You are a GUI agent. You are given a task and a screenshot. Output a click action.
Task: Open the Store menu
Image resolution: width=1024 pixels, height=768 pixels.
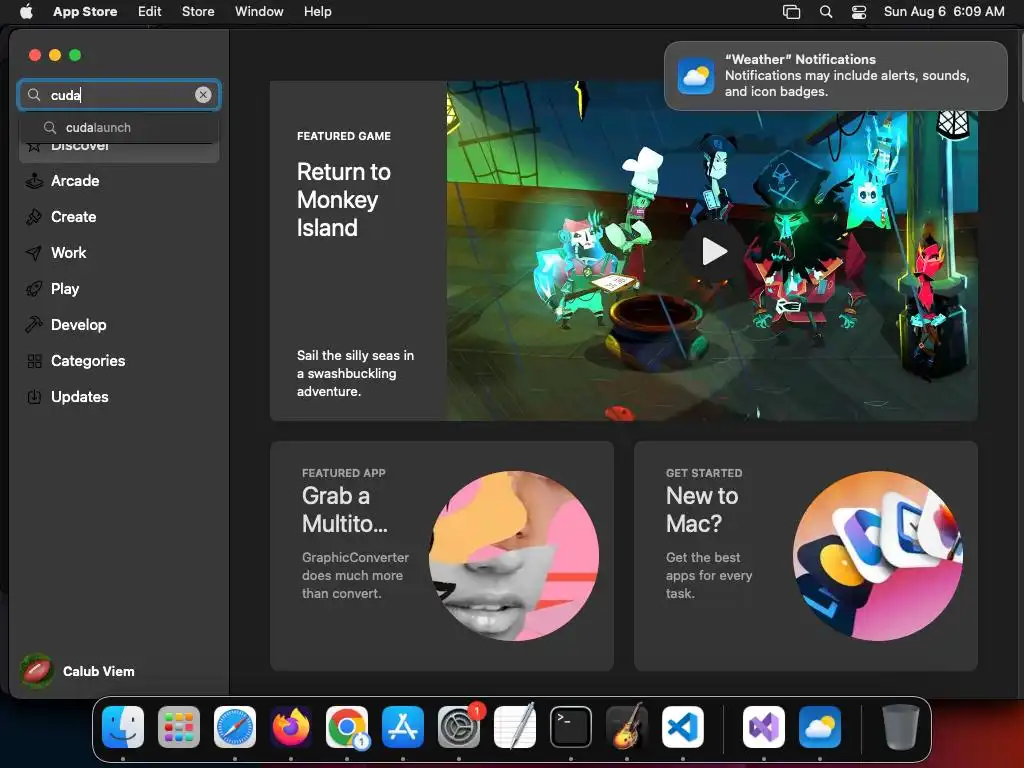[198, 12]
